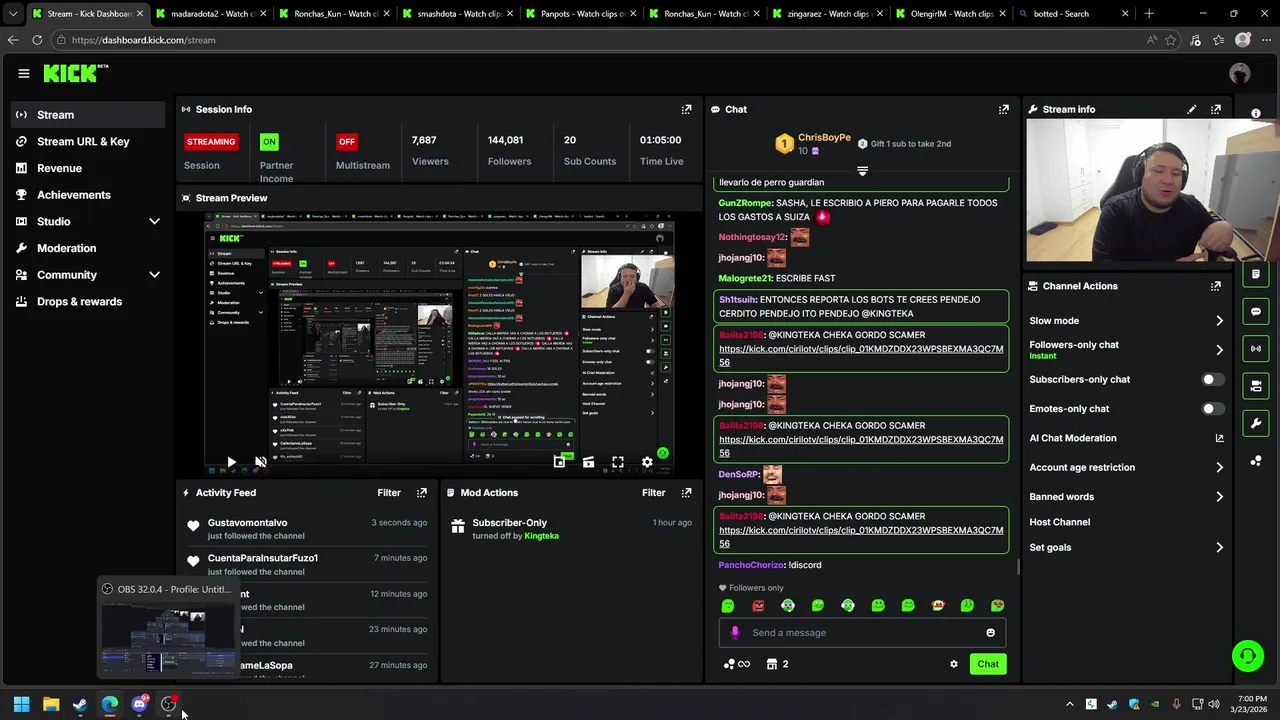Open stream preview settings gear
The width and height of the screenshot is (1280, 720).
(x=647, y=462)
